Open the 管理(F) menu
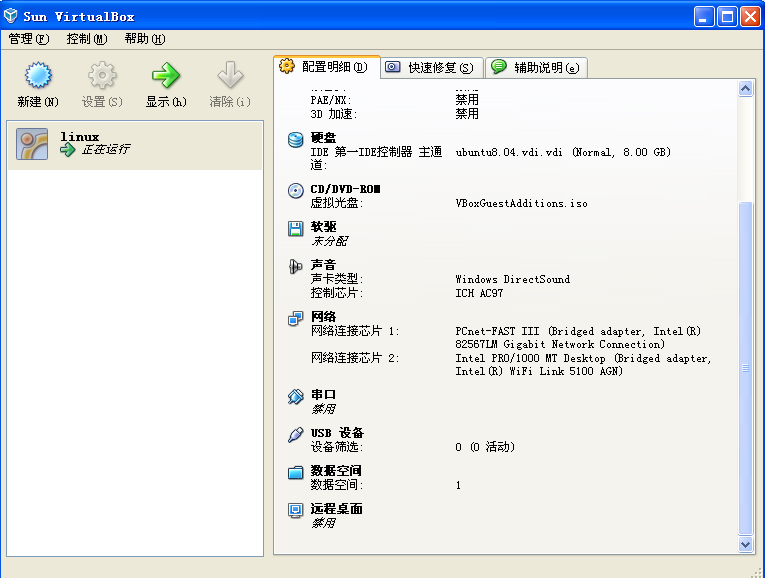The height and width of the screenshot is (578, 765). [x=29, y=39]
